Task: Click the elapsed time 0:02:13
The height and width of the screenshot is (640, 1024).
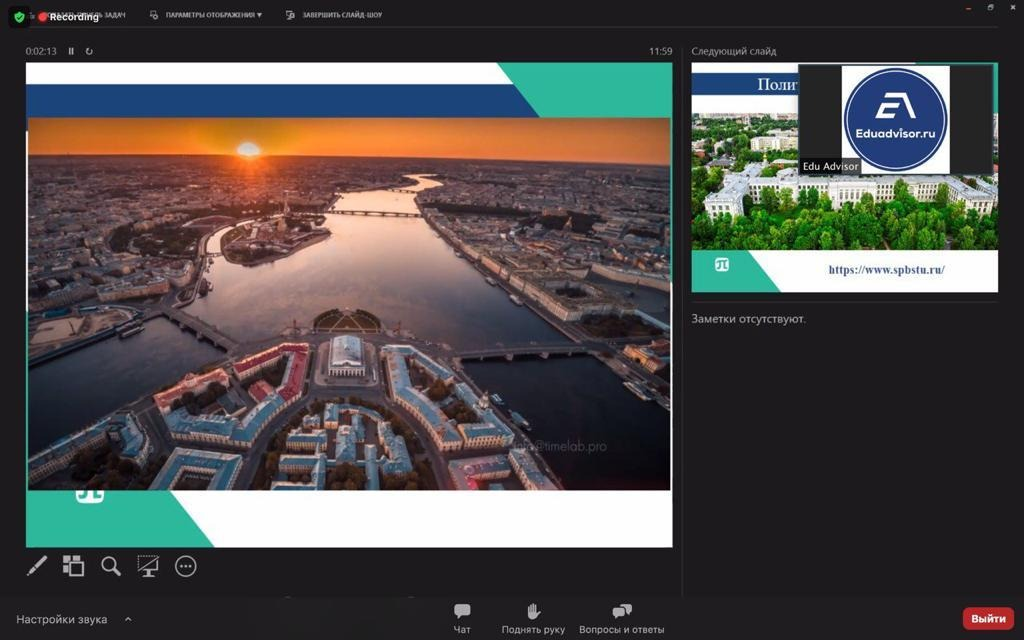Action: (x=41, y=51)
